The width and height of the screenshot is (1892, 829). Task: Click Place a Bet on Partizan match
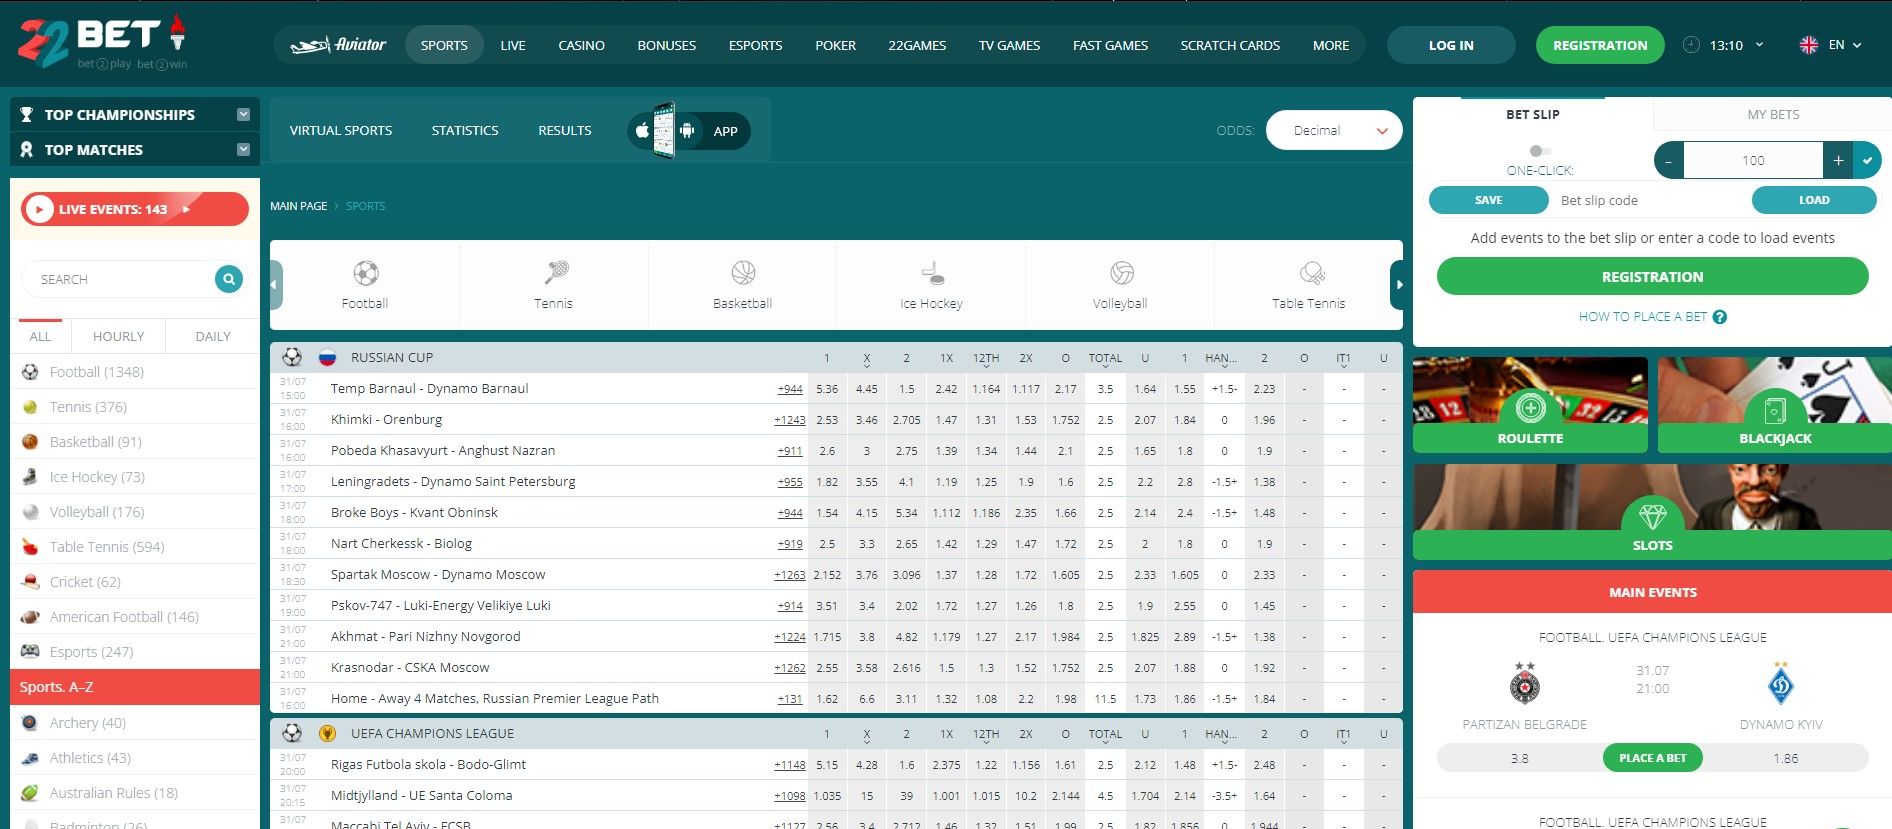[1653, 758]
